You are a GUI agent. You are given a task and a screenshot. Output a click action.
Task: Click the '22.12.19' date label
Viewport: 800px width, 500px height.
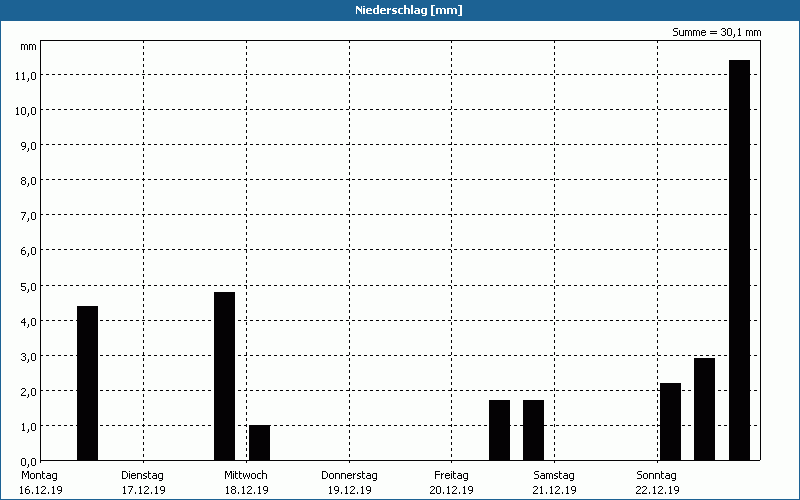click(x=657, y=490)
